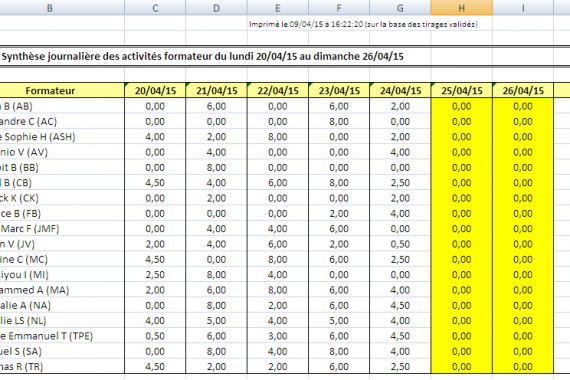570x380 pixels.
Task: Select column E header
Action: coord(278,8)
